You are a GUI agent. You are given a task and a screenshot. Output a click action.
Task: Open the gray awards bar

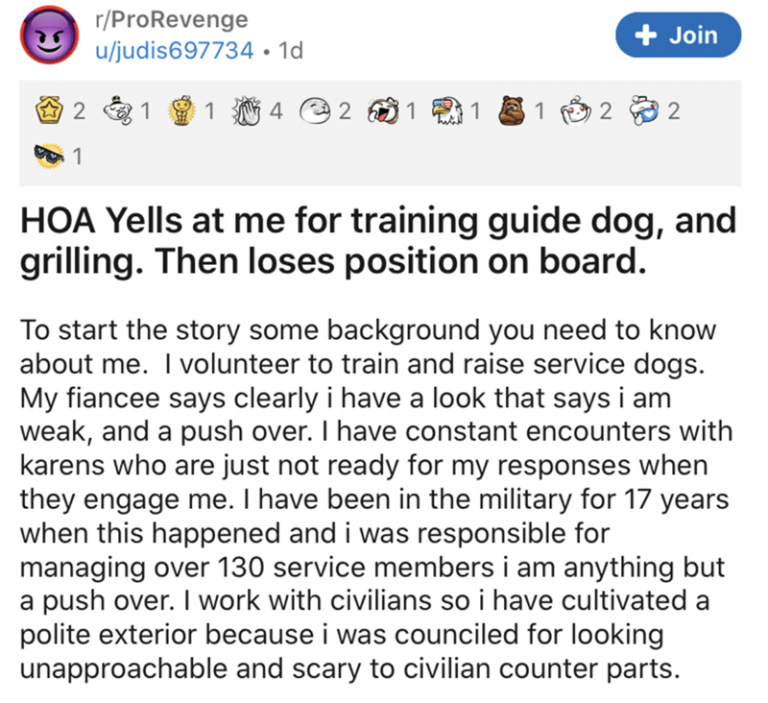380,133
